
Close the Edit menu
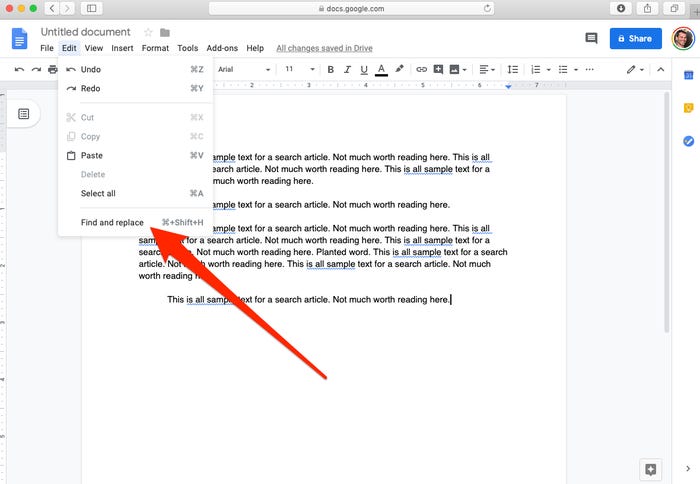[69, 48]
